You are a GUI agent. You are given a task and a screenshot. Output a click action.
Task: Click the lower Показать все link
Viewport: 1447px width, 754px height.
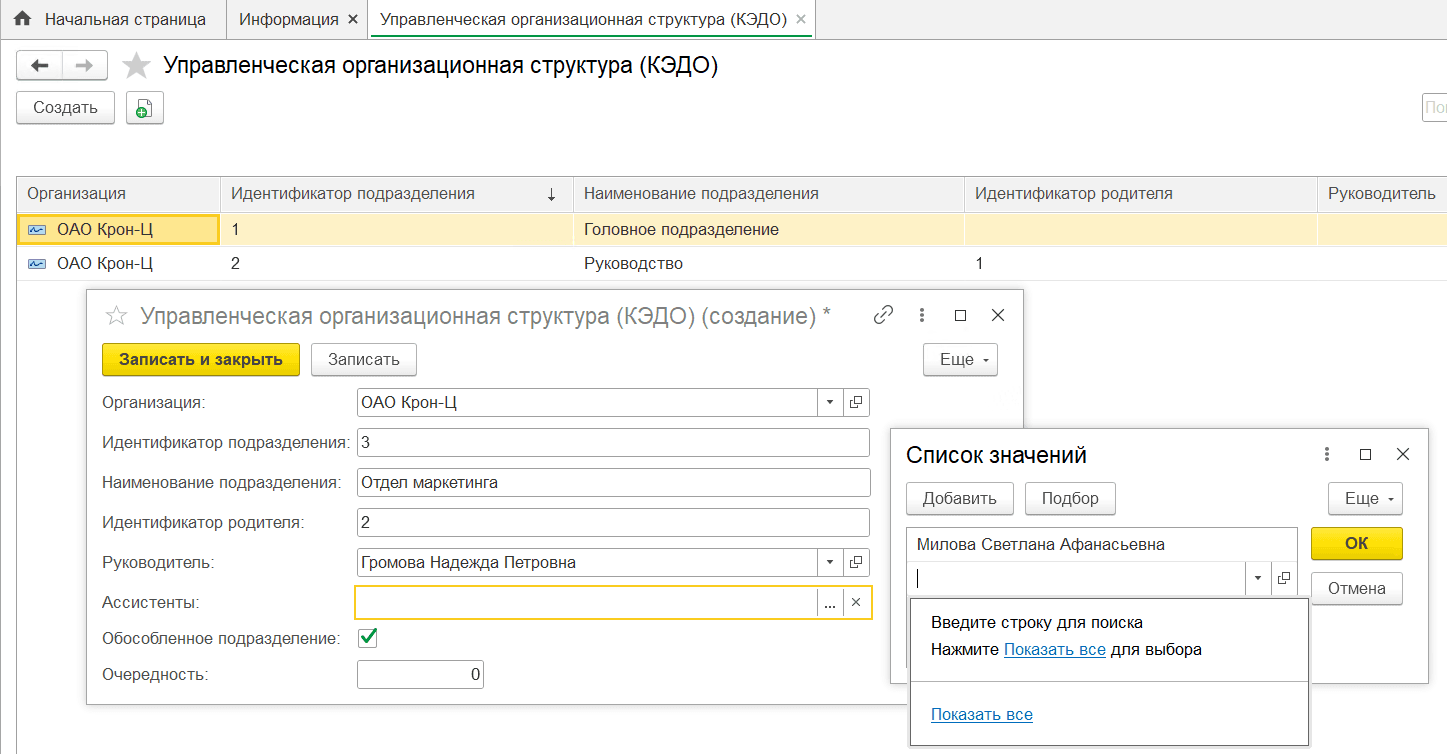(981, 714)
